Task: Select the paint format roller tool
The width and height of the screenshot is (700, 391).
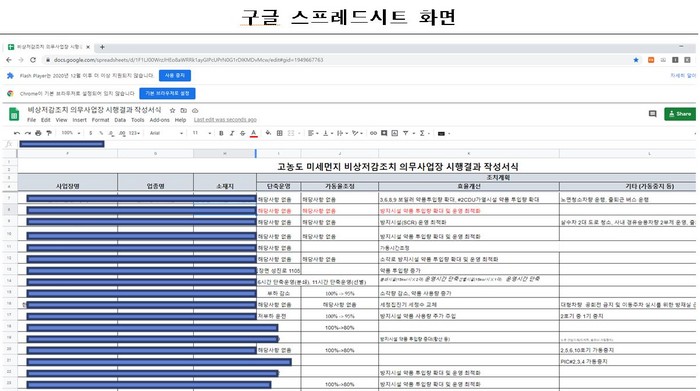Action: 49,133
